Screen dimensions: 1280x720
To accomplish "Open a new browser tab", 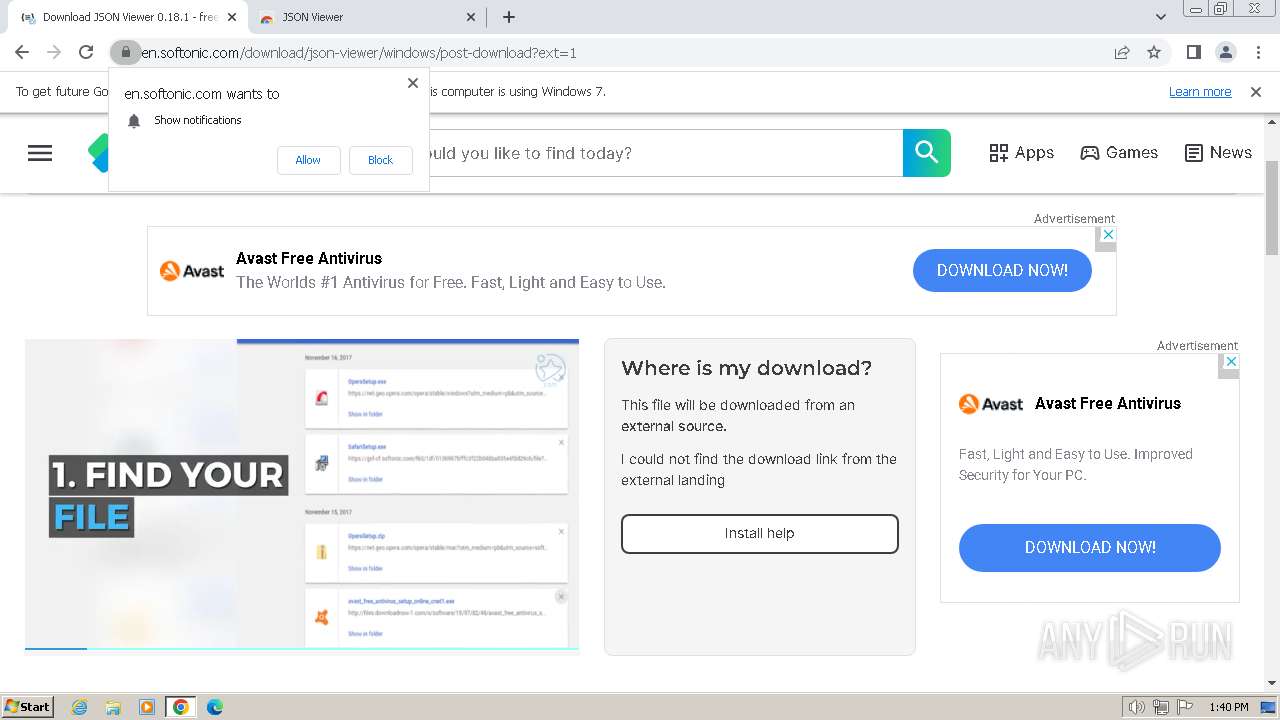I will click(x=508, y=17).
